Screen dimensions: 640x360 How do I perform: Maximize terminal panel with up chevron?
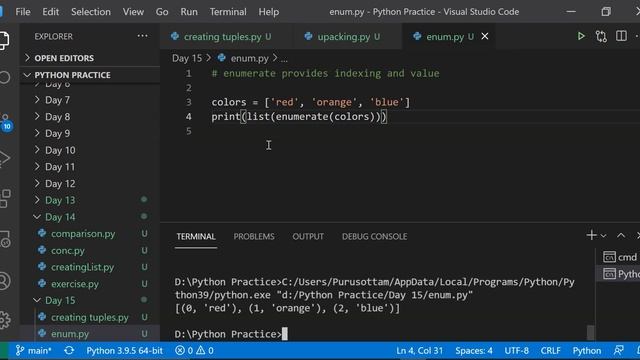click(x=621, y=236)
